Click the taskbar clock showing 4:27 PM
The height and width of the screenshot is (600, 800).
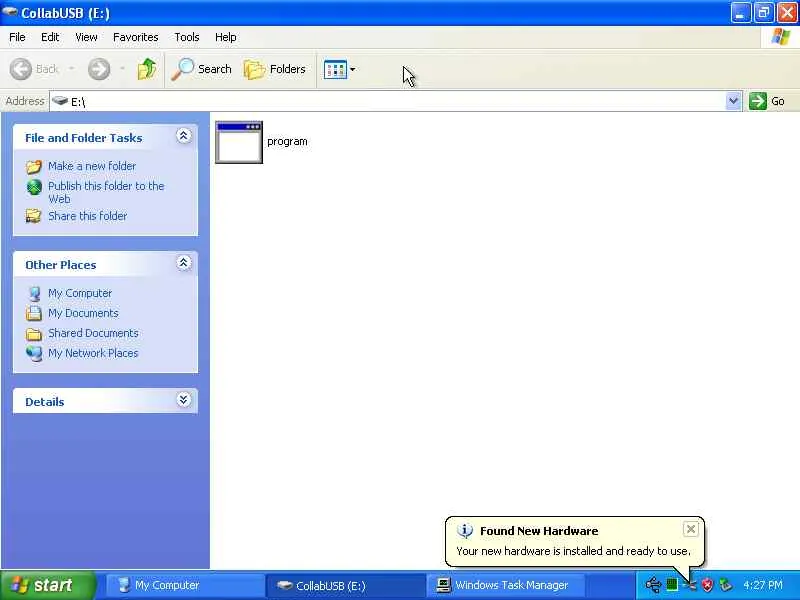coord(763,585)
